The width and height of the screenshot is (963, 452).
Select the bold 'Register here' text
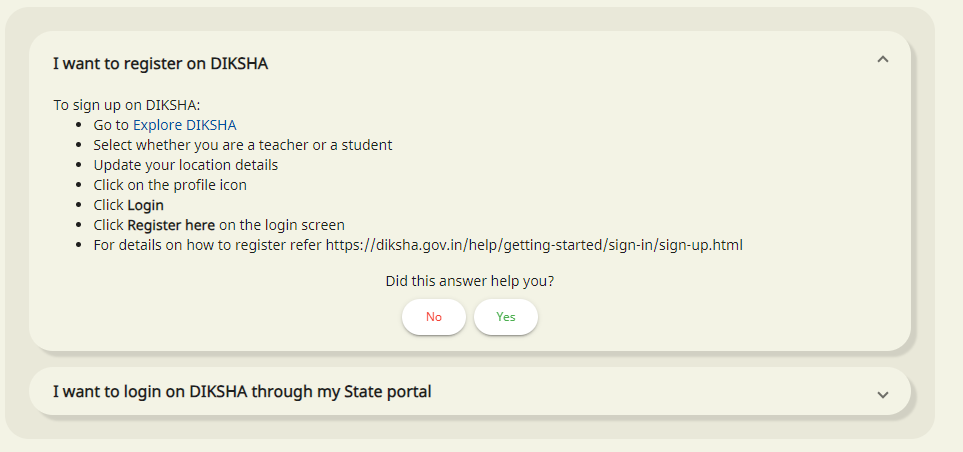171,225
